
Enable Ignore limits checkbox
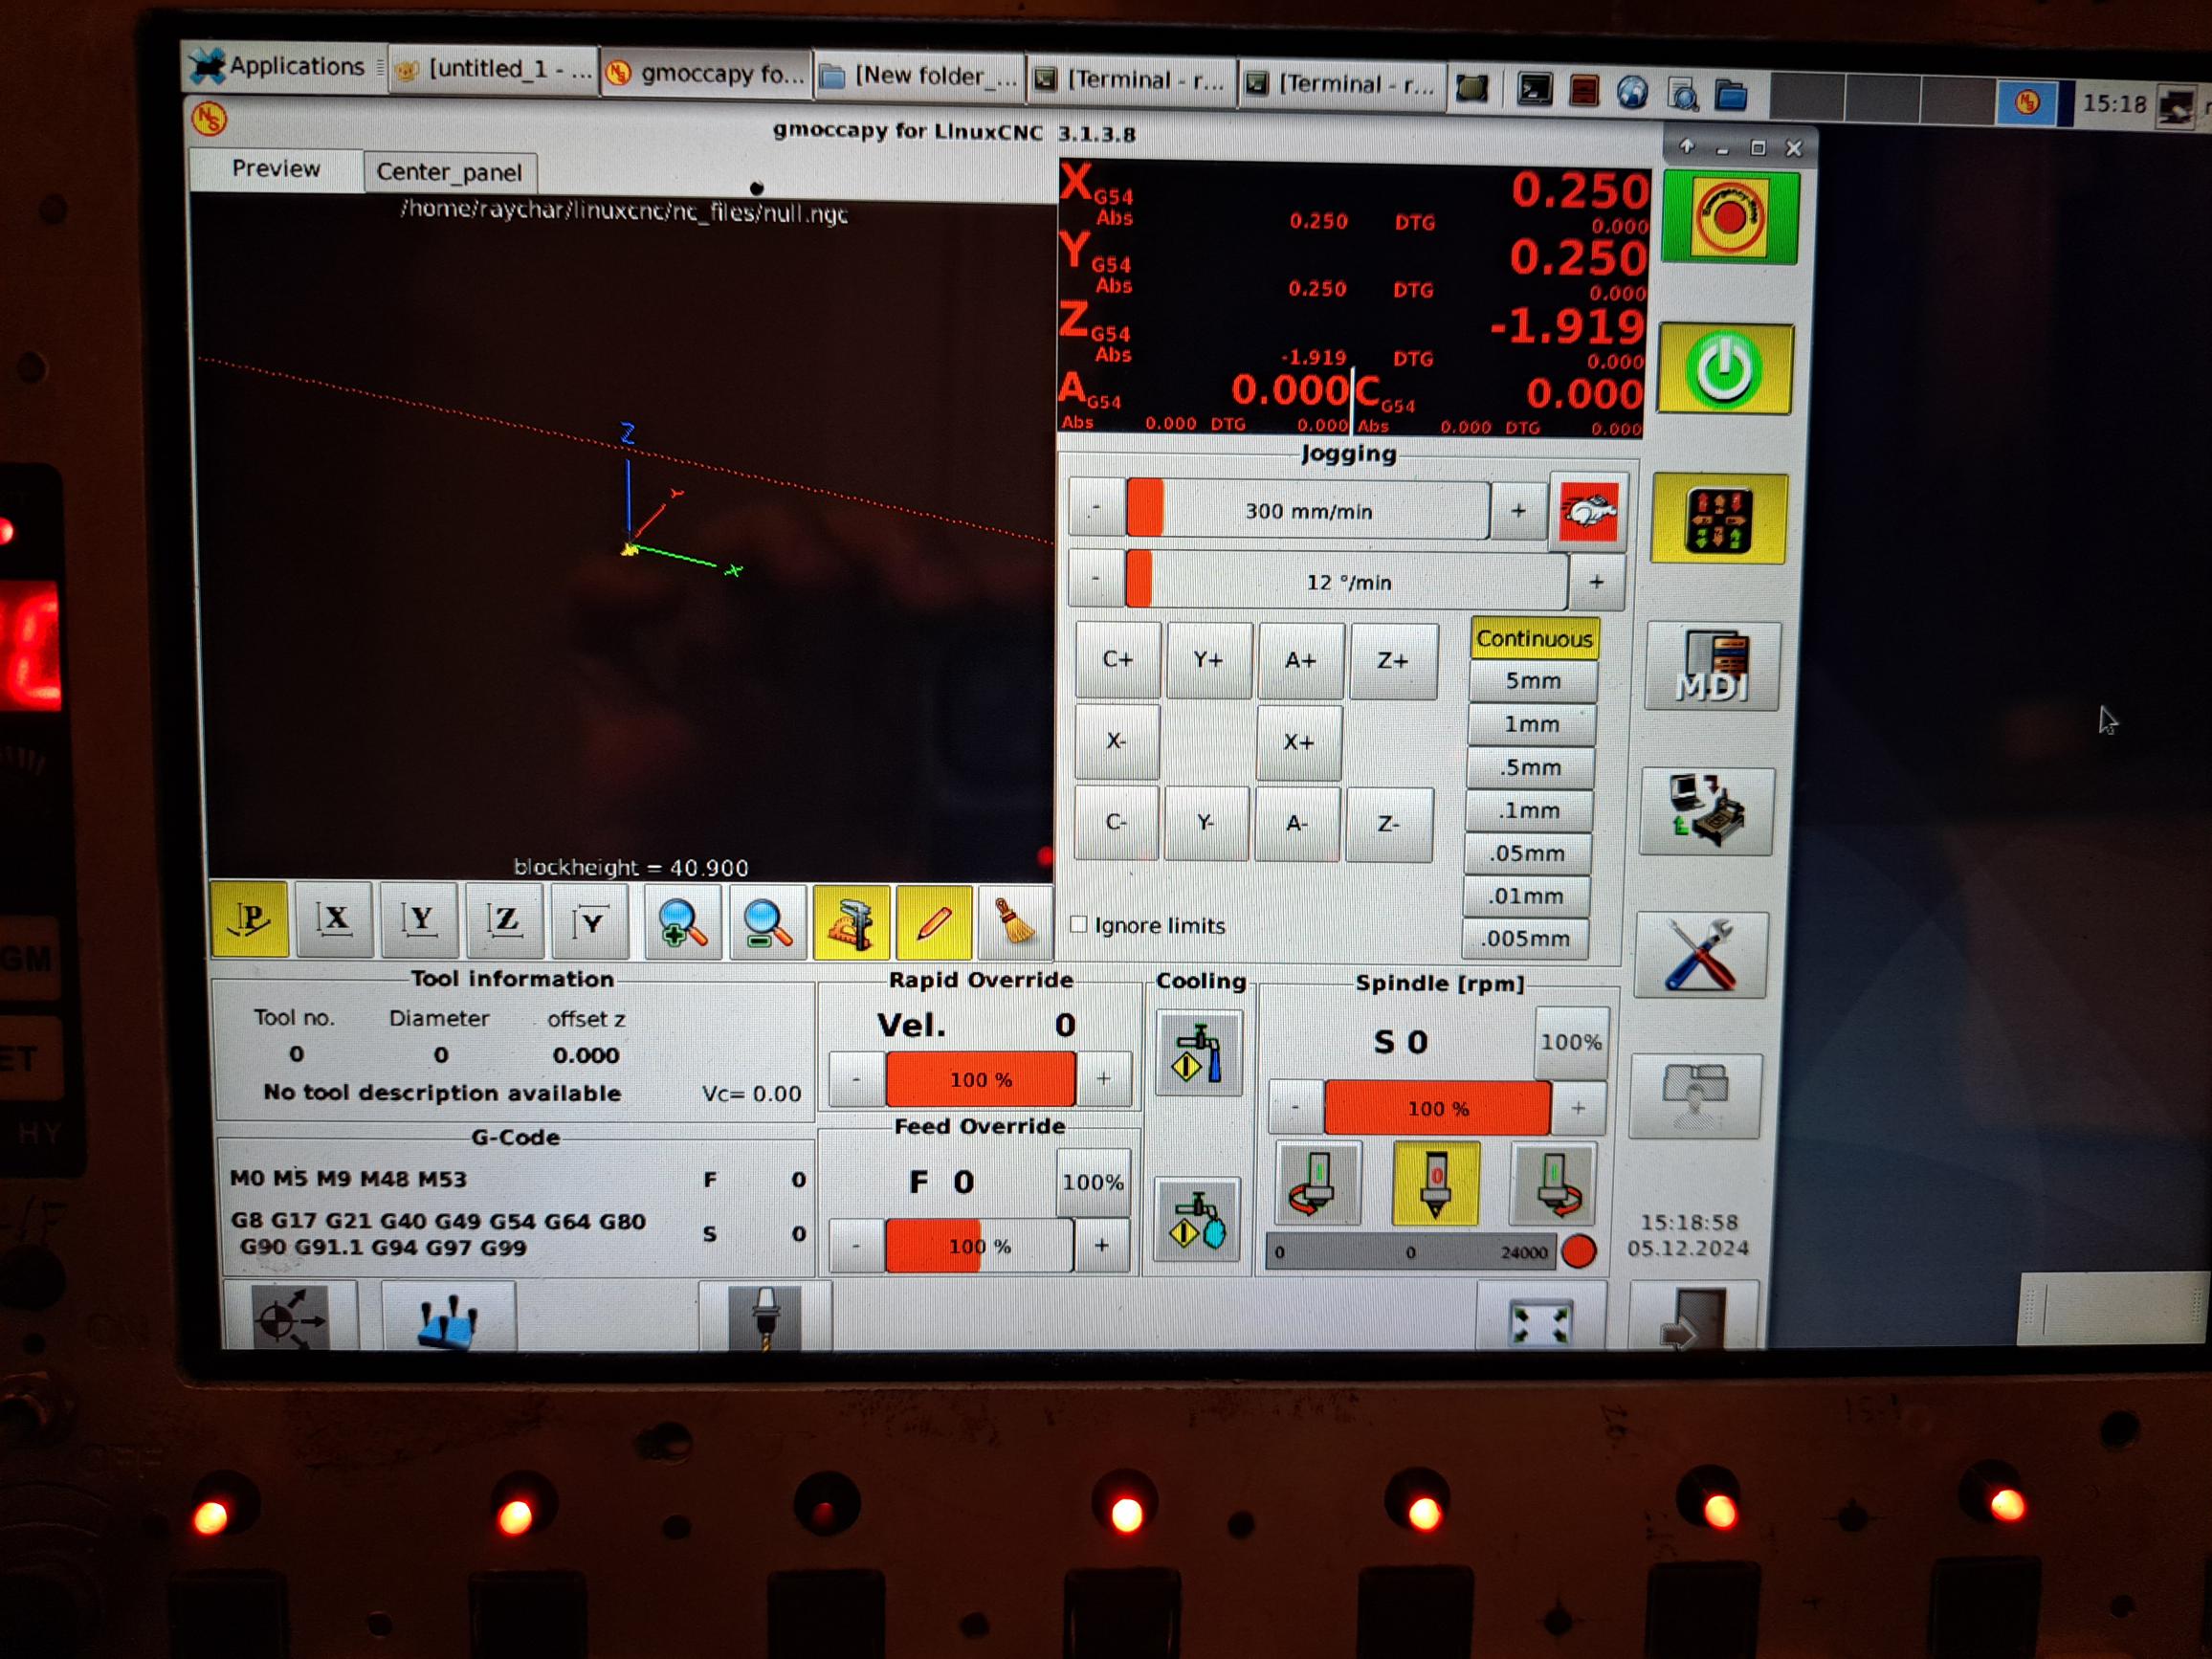[x=1078, y=925]
